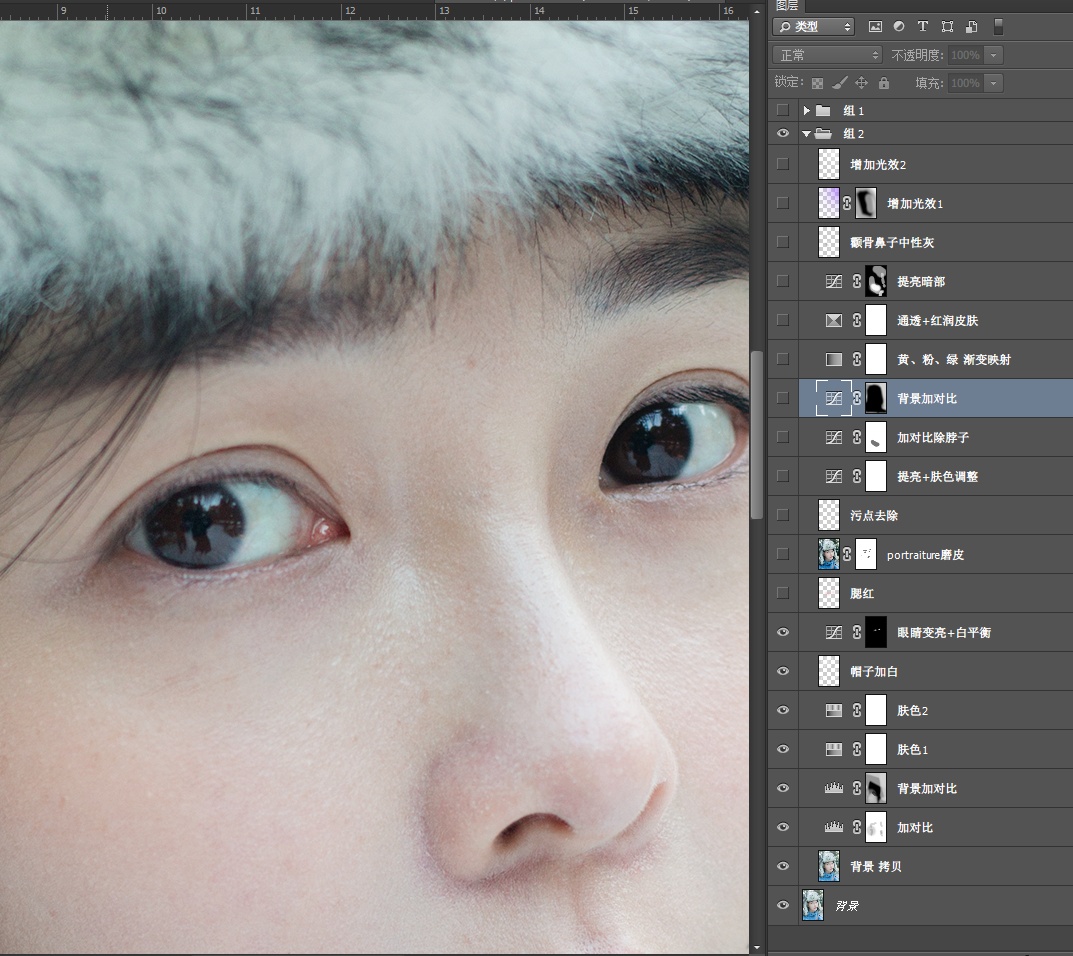Select layer named 通透+红润皮肤

(x=938, y=320)
